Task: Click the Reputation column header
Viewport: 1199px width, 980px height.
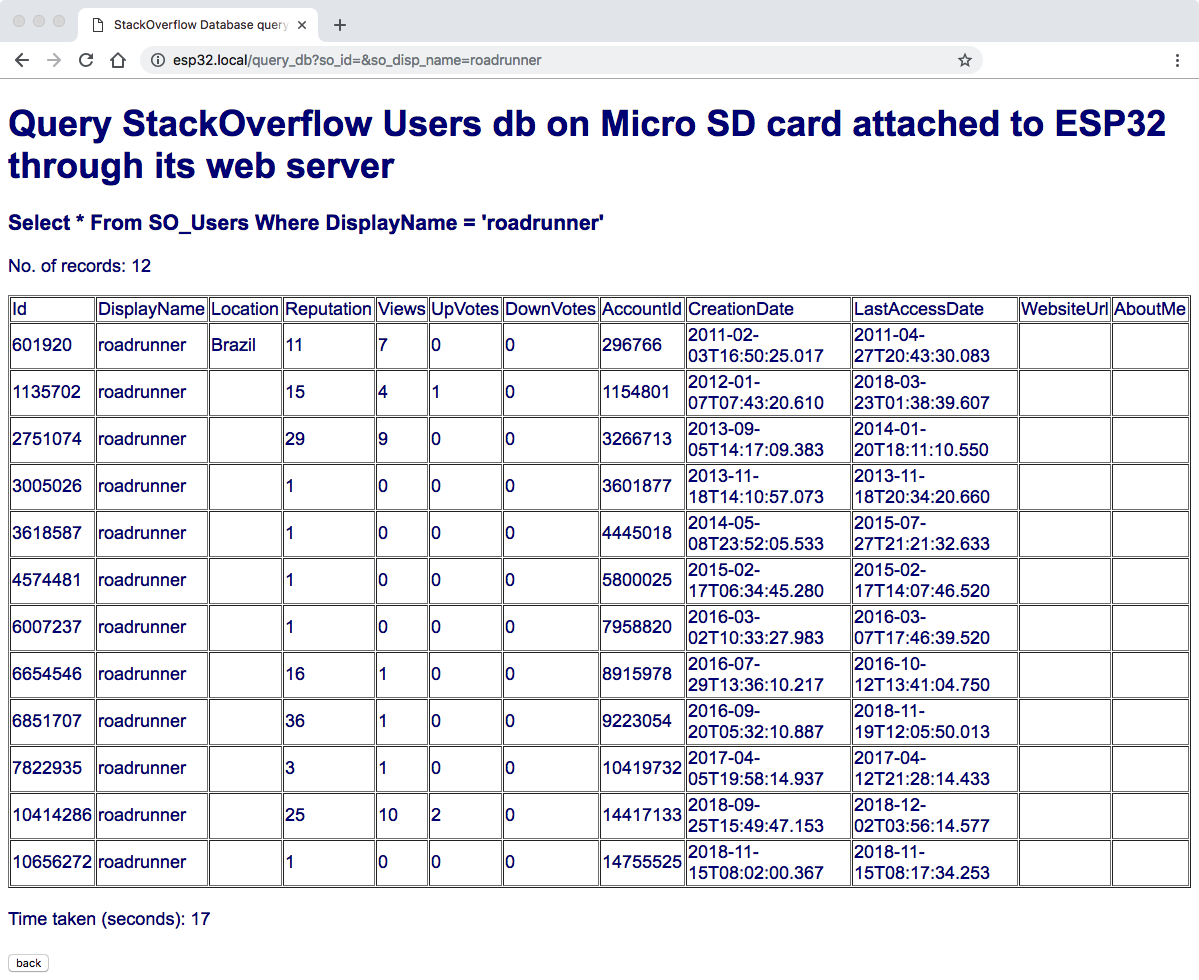Action: pos(328,309)
